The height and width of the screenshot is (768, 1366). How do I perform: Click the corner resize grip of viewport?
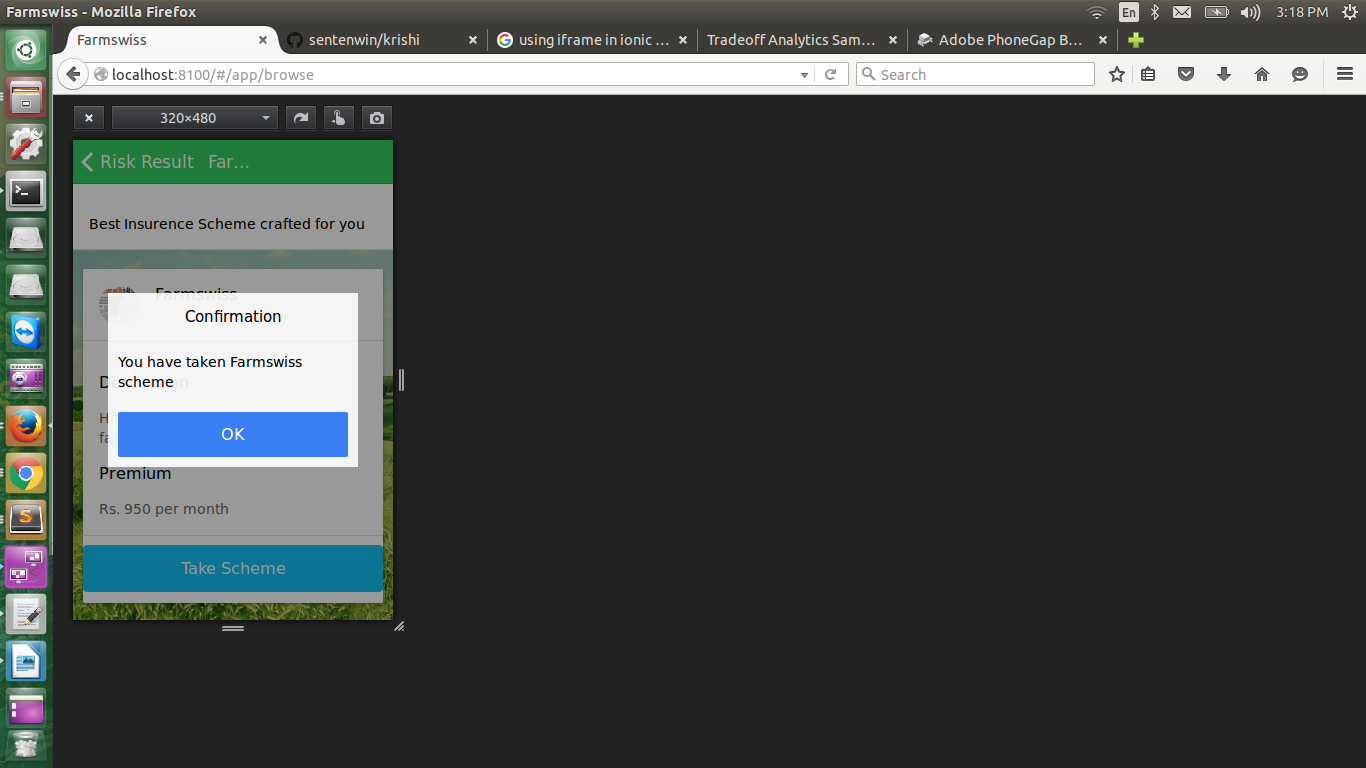399,626
